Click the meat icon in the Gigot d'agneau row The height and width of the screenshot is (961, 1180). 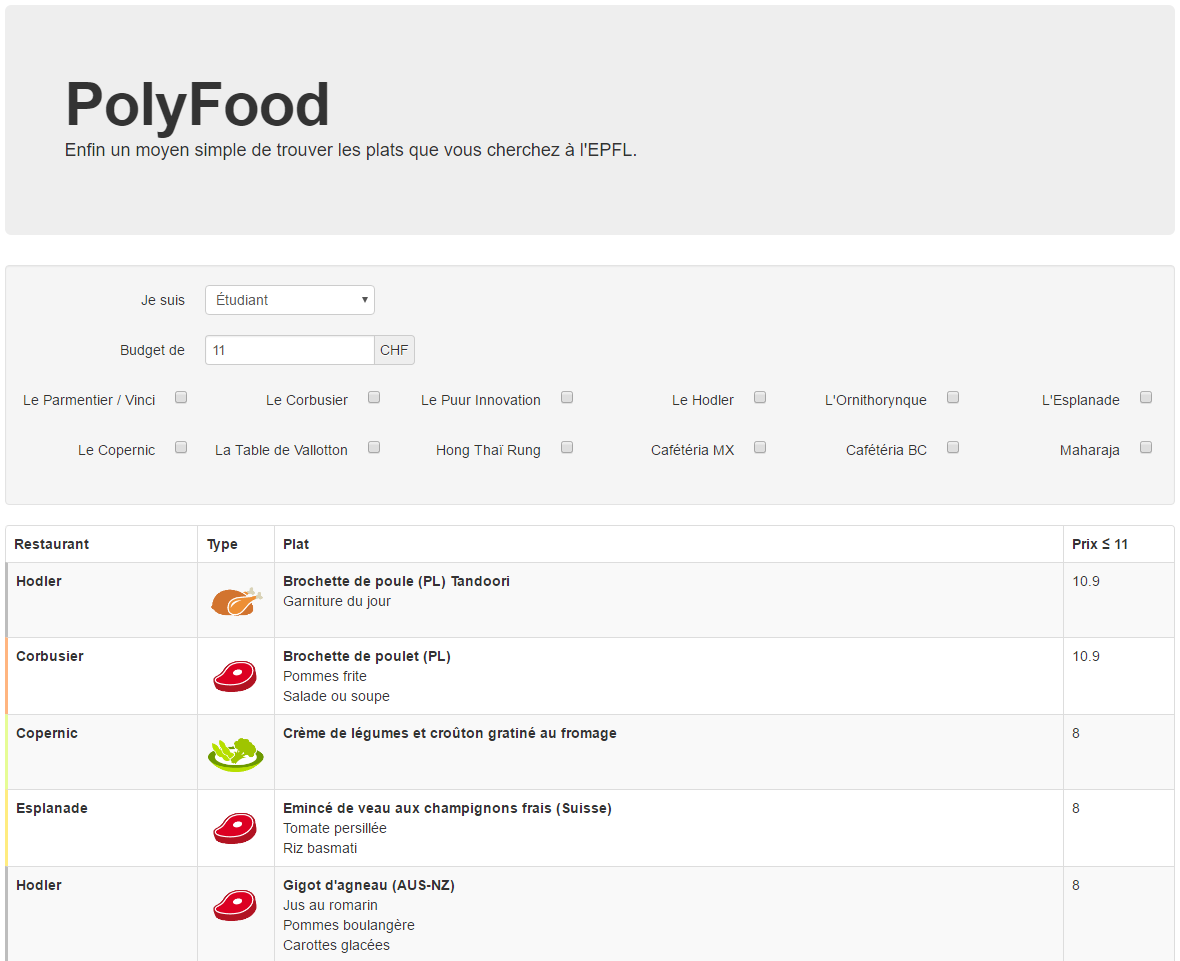pos(235,905)
